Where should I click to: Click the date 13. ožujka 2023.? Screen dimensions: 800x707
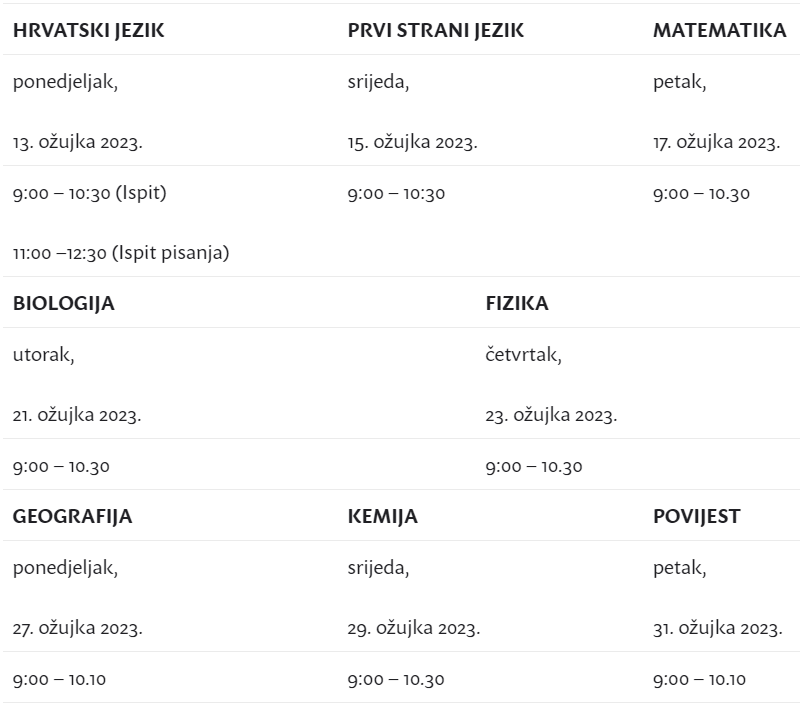(x=78, y=142)
